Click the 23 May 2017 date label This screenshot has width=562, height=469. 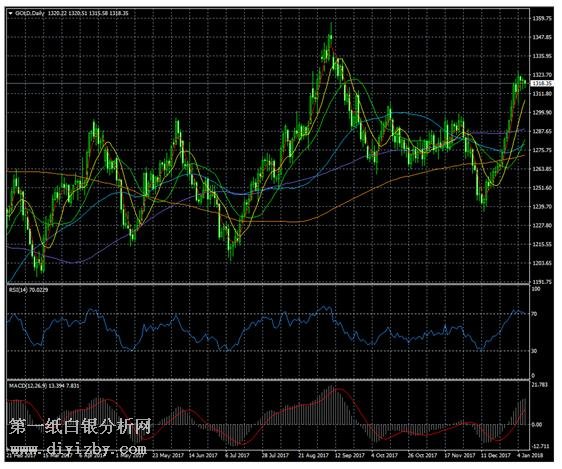pos(168,455)
